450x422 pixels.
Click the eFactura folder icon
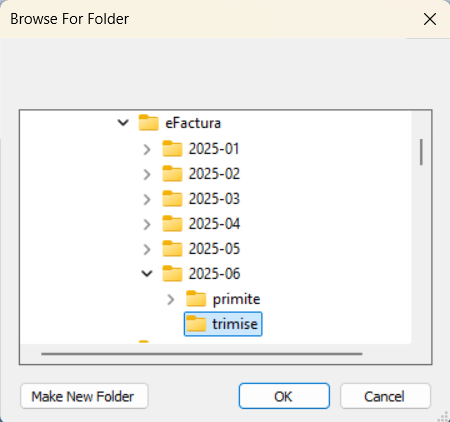click(x=148, y=123)
